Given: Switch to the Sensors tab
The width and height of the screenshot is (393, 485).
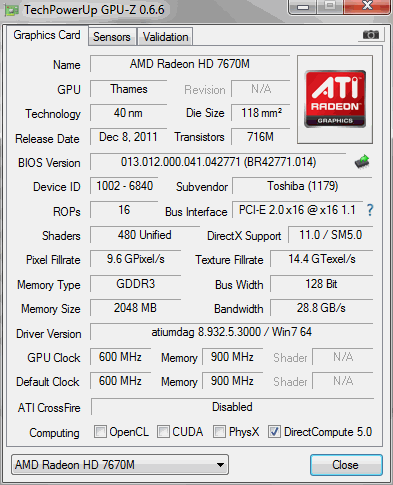Looking at the screenshot, I should click(112, 37).
